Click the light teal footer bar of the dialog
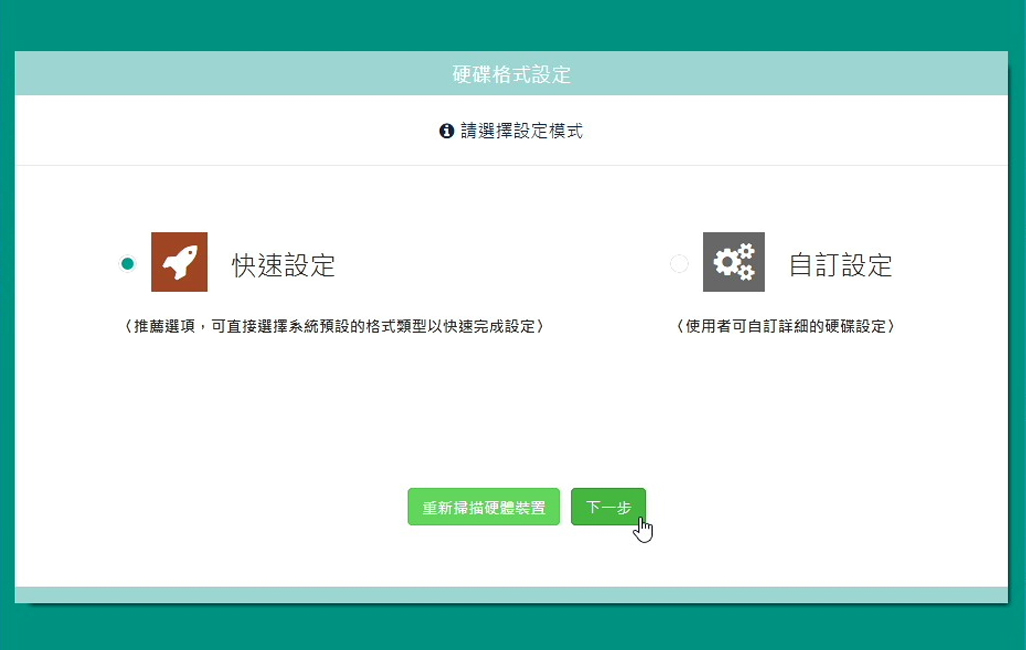 [x=511, y=594]
